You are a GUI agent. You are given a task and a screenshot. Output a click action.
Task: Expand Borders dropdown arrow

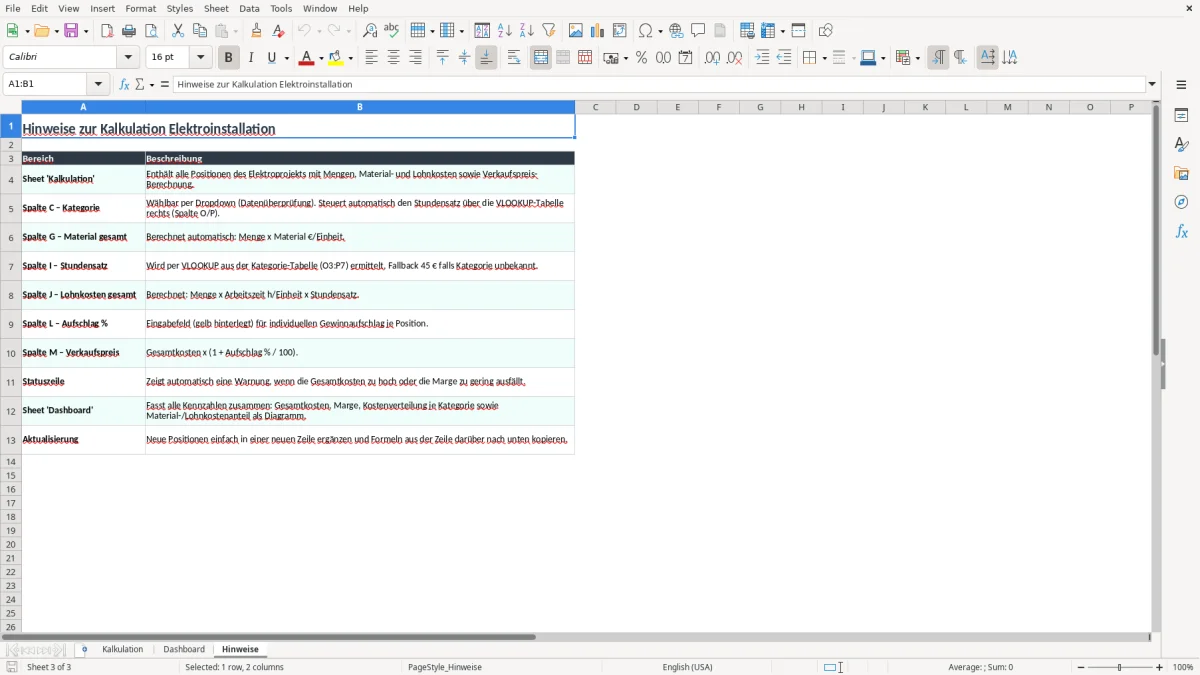824,58
